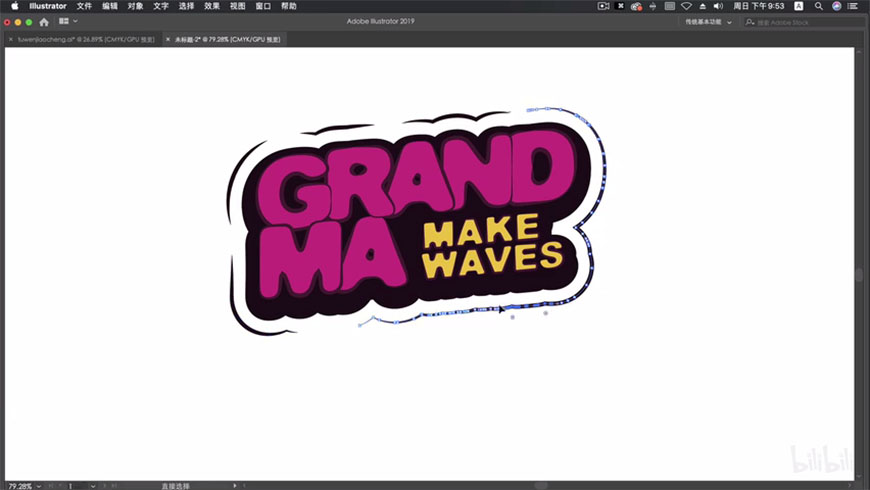
Task: Open the Apple menu
Action: point(14,6)
